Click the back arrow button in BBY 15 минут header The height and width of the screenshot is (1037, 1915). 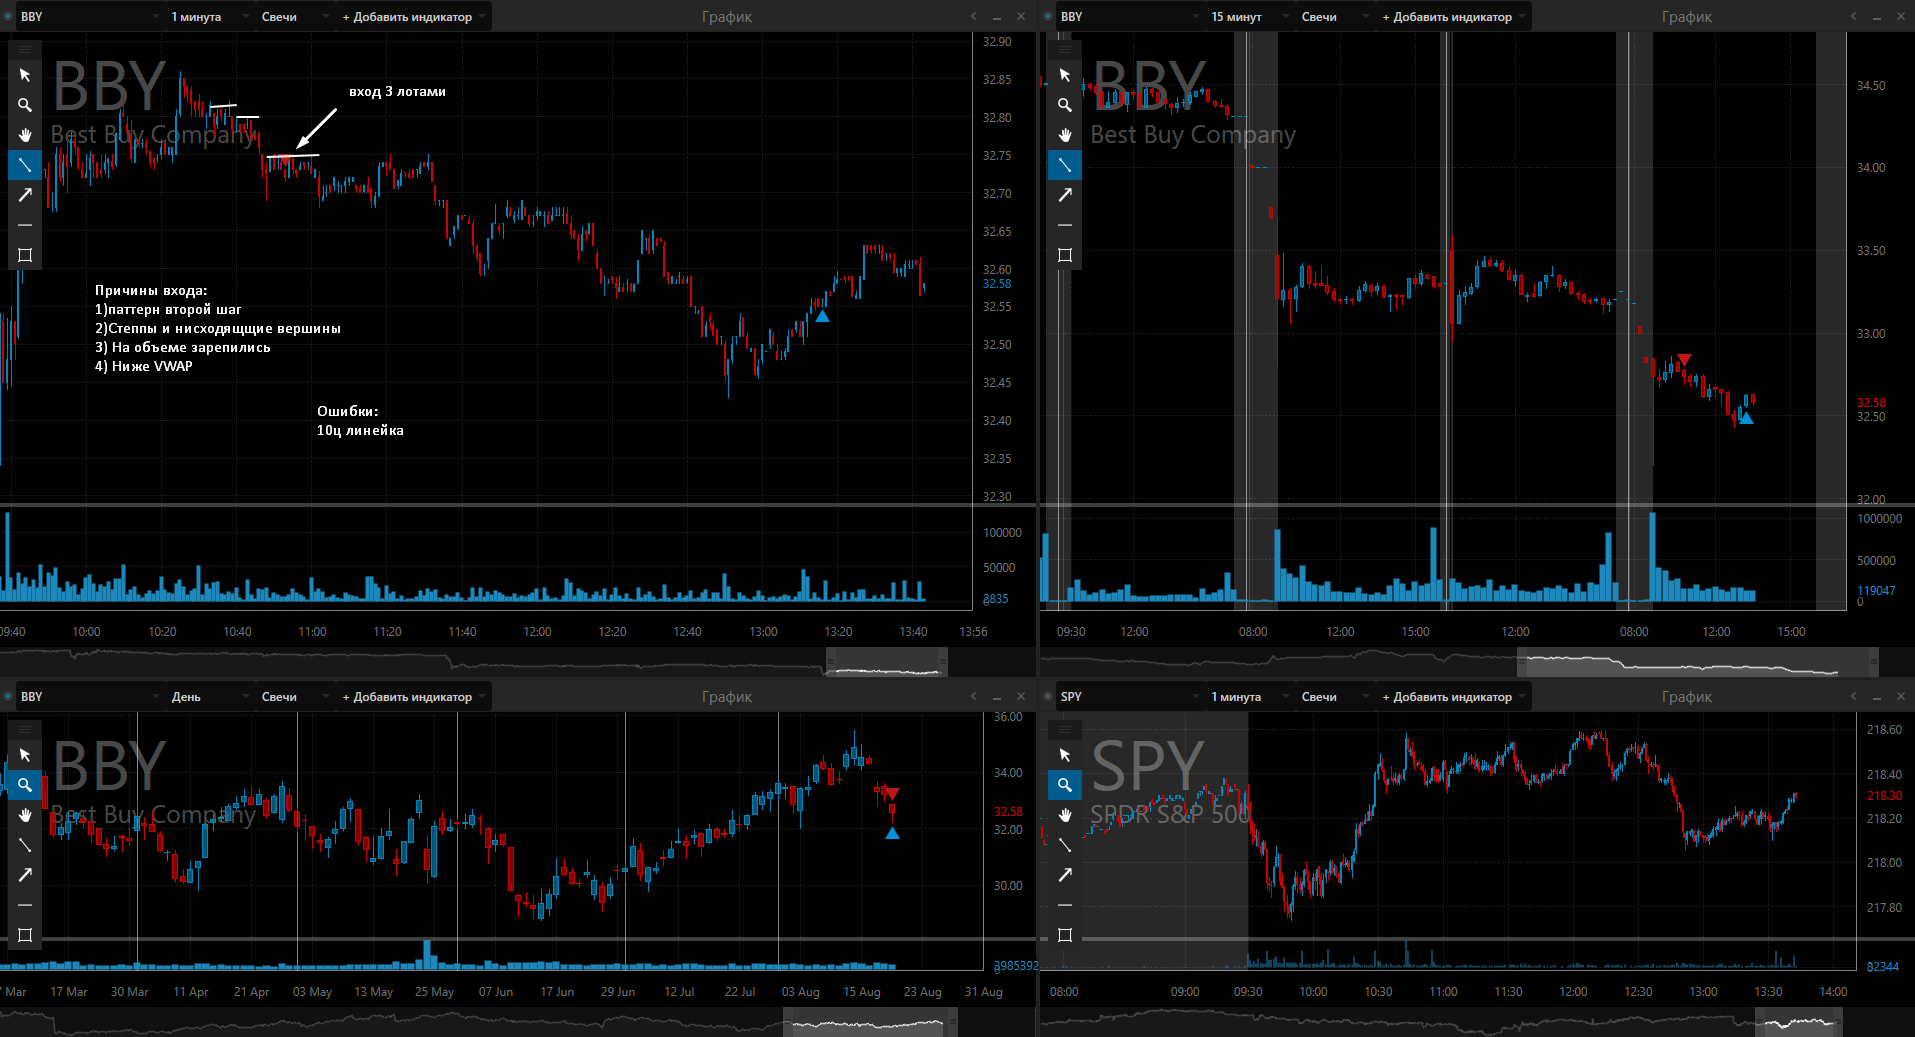tap(1854, 16)
